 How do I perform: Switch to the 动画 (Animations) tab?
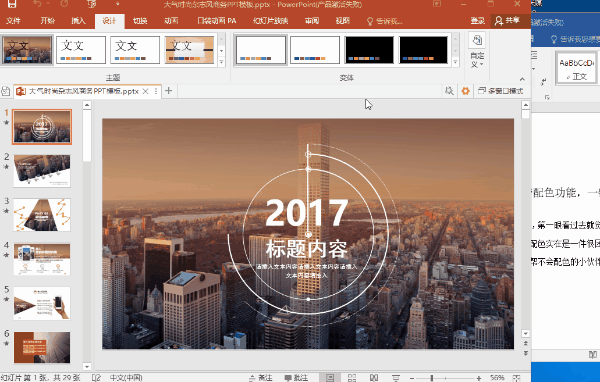click(171, 21)
